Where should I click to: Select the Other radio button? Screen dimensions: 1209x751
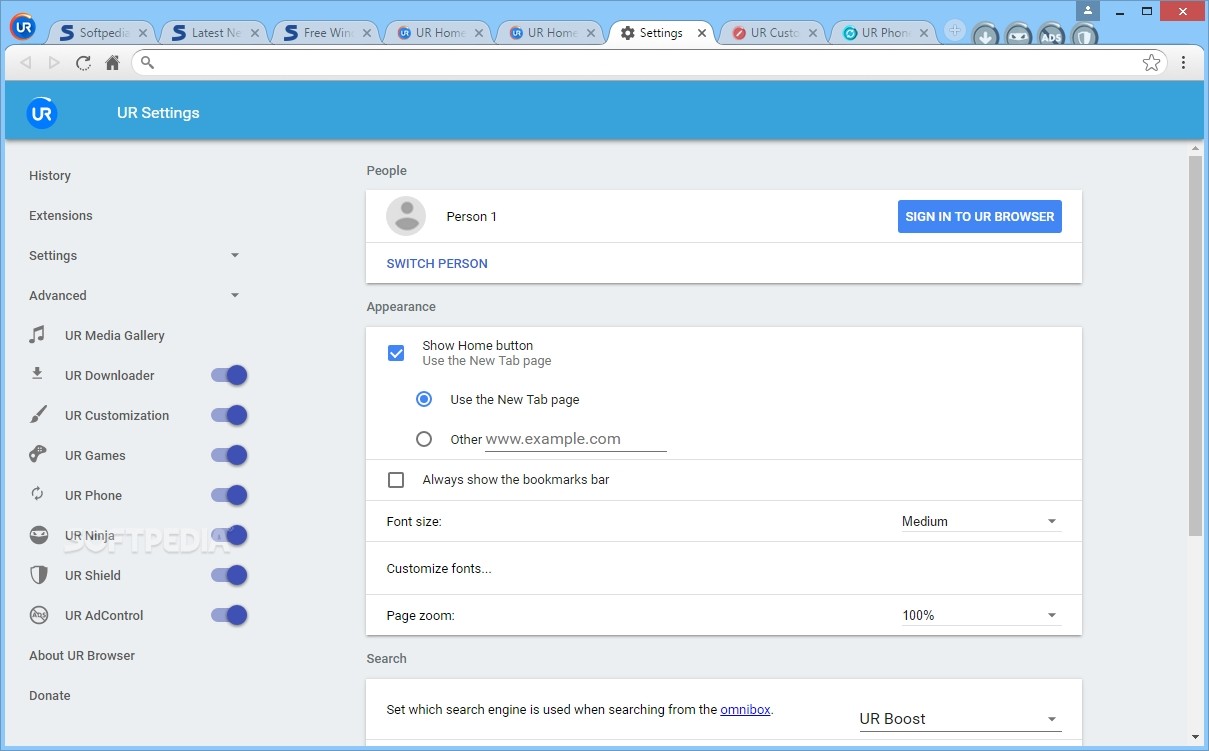click(424, 439)
